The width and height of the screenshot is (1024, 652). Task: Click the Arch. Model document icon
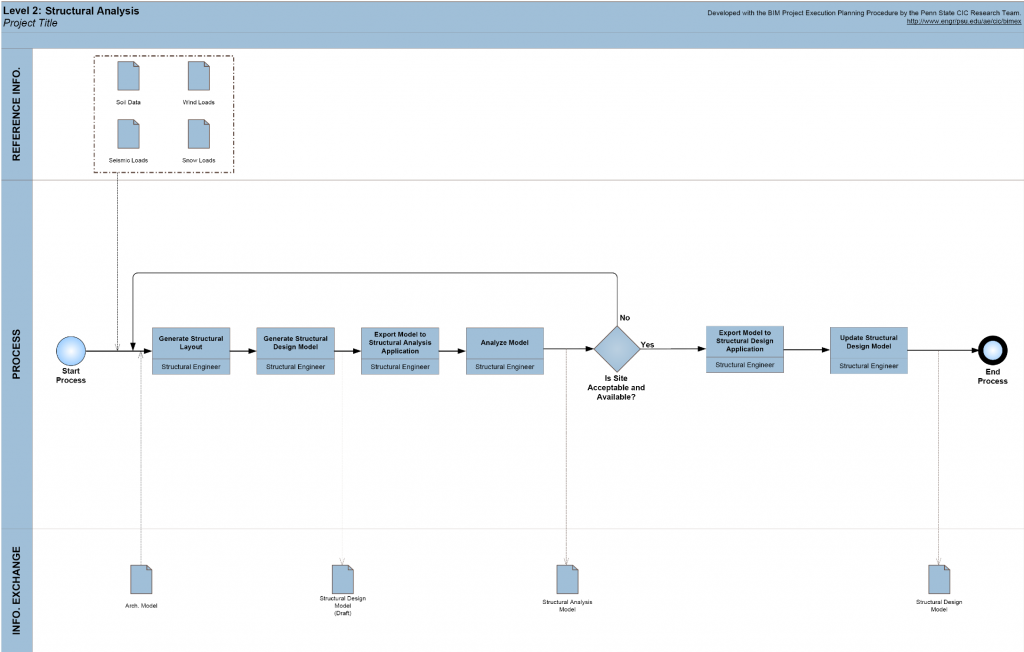(x=141, y=579)
